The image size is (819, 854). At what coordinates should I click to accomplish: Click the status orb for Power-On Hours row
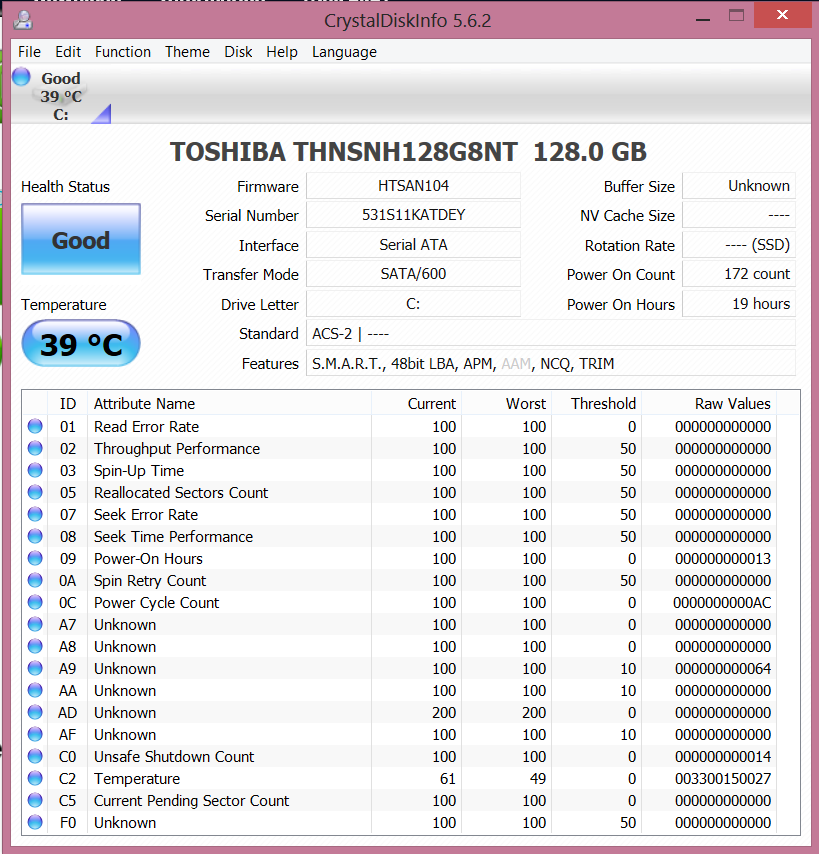(35, 559)
